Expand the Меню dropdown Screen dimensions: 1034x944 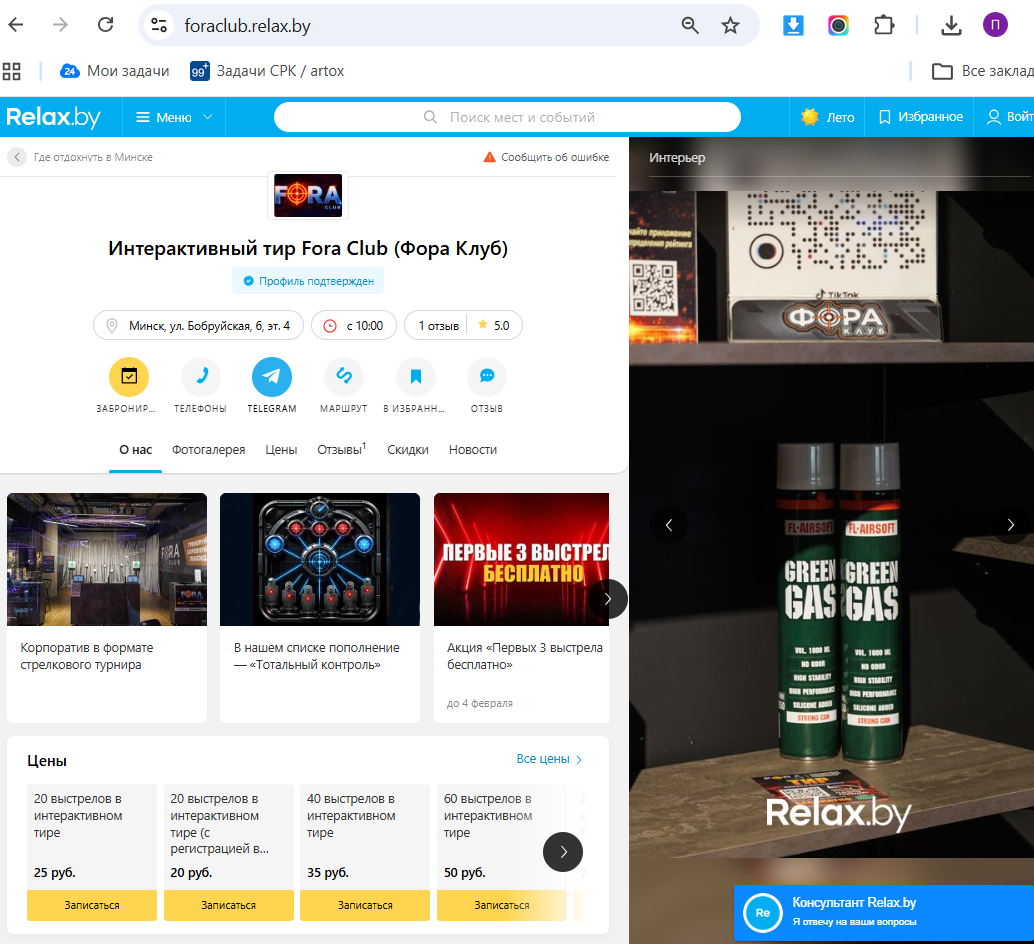pyautogui.click(x=174, y=117)
